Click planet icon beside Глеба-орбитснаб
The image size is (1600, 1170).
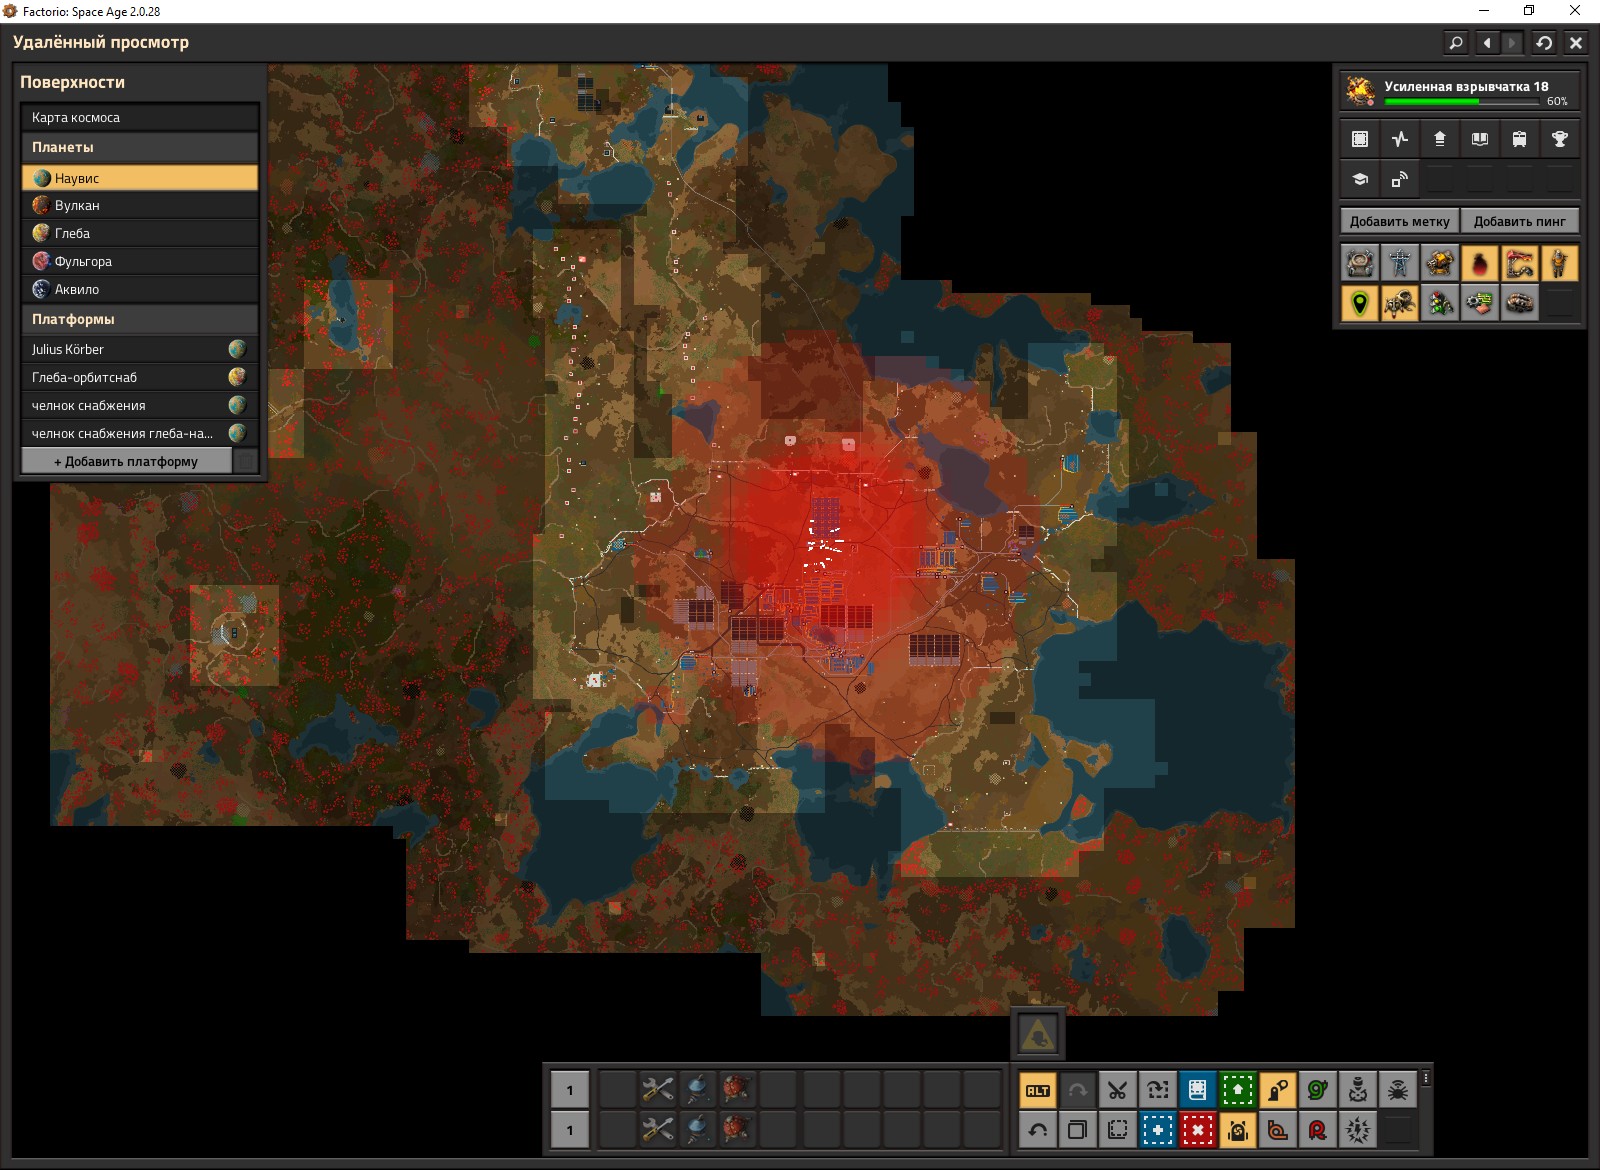click(238, 377)
